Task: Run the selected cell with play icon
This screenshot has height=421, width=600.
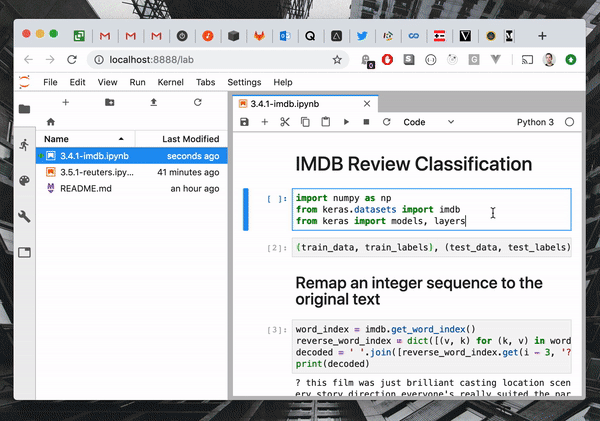Action: point(346,122)
